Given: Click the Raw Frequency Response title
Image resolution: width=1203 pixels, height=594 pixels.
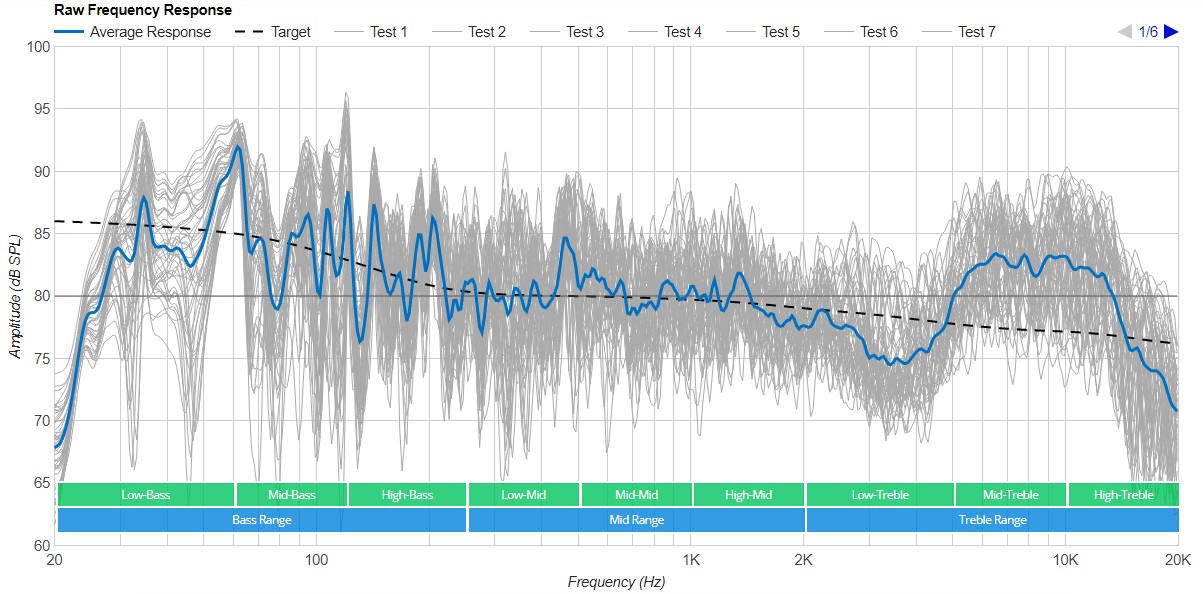Looking at the screenshot, I should click(143, 10).
